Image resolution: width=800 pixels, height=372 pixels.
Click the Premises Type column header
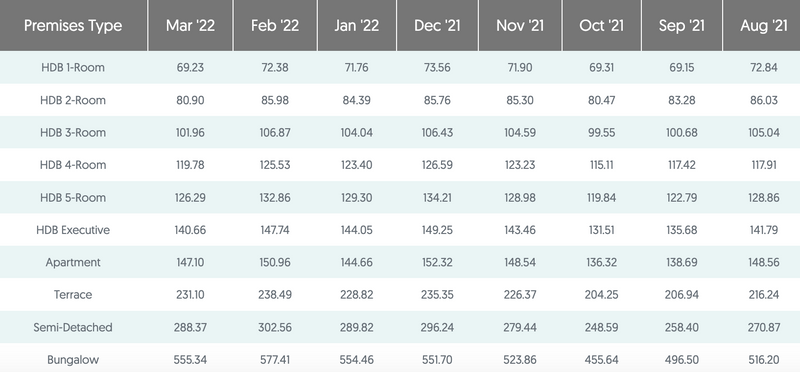(73, 26)
